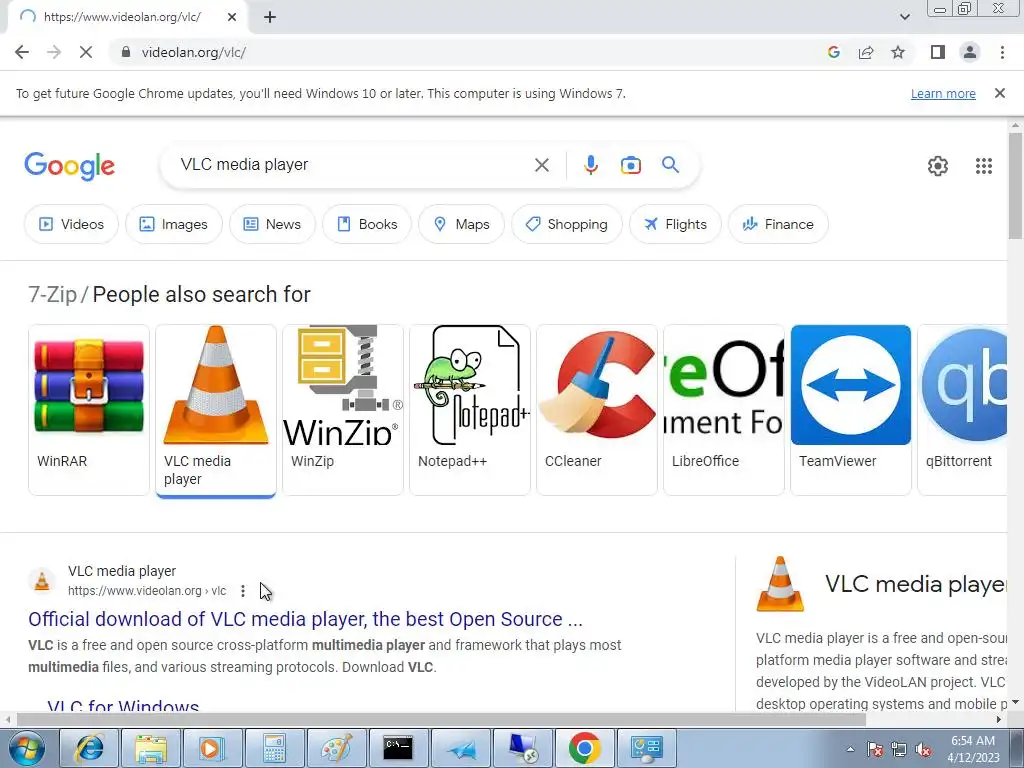This screenshot has width=1024, height=768.
Task: Open Windows Media Player from taskbar
Action: pyautogui.click(x=213, y=748)
